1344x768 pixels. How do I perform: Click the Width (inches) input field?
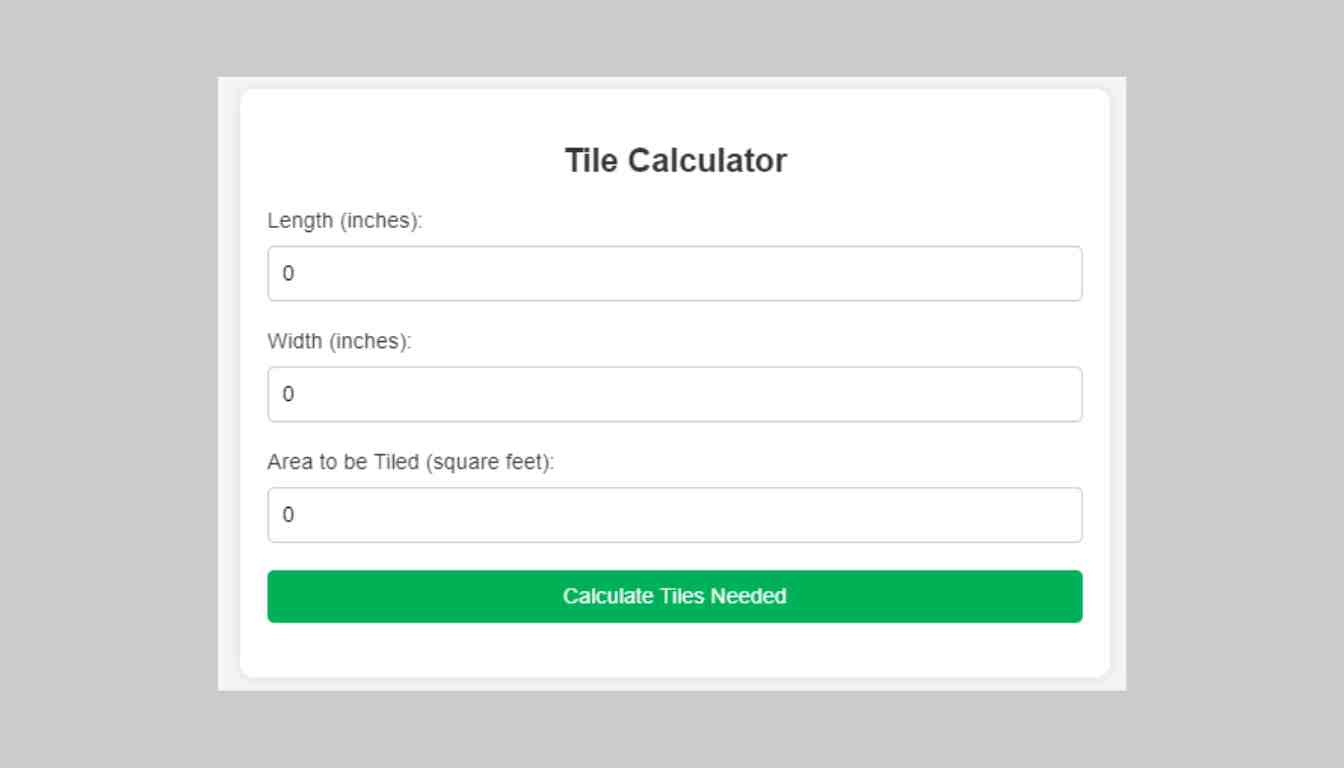[x=675, y=394]
